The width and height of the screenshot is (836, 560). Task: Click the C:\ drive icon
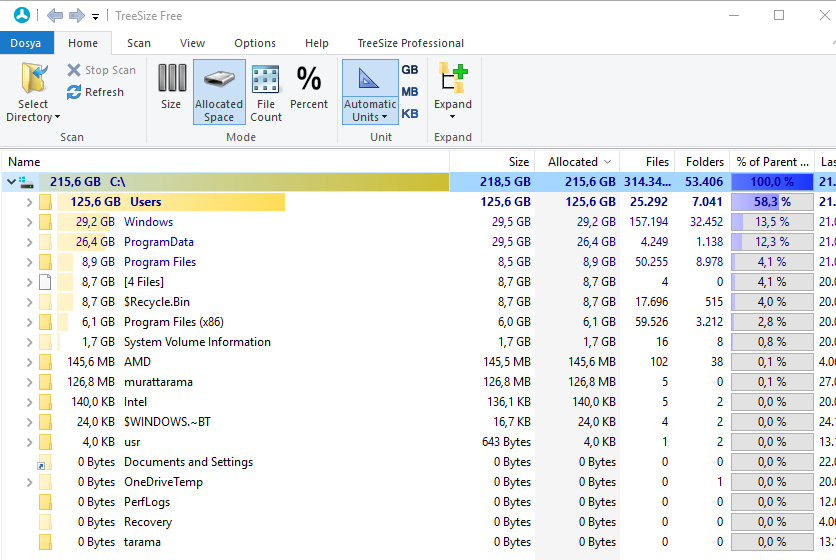(x=26, y=182)
